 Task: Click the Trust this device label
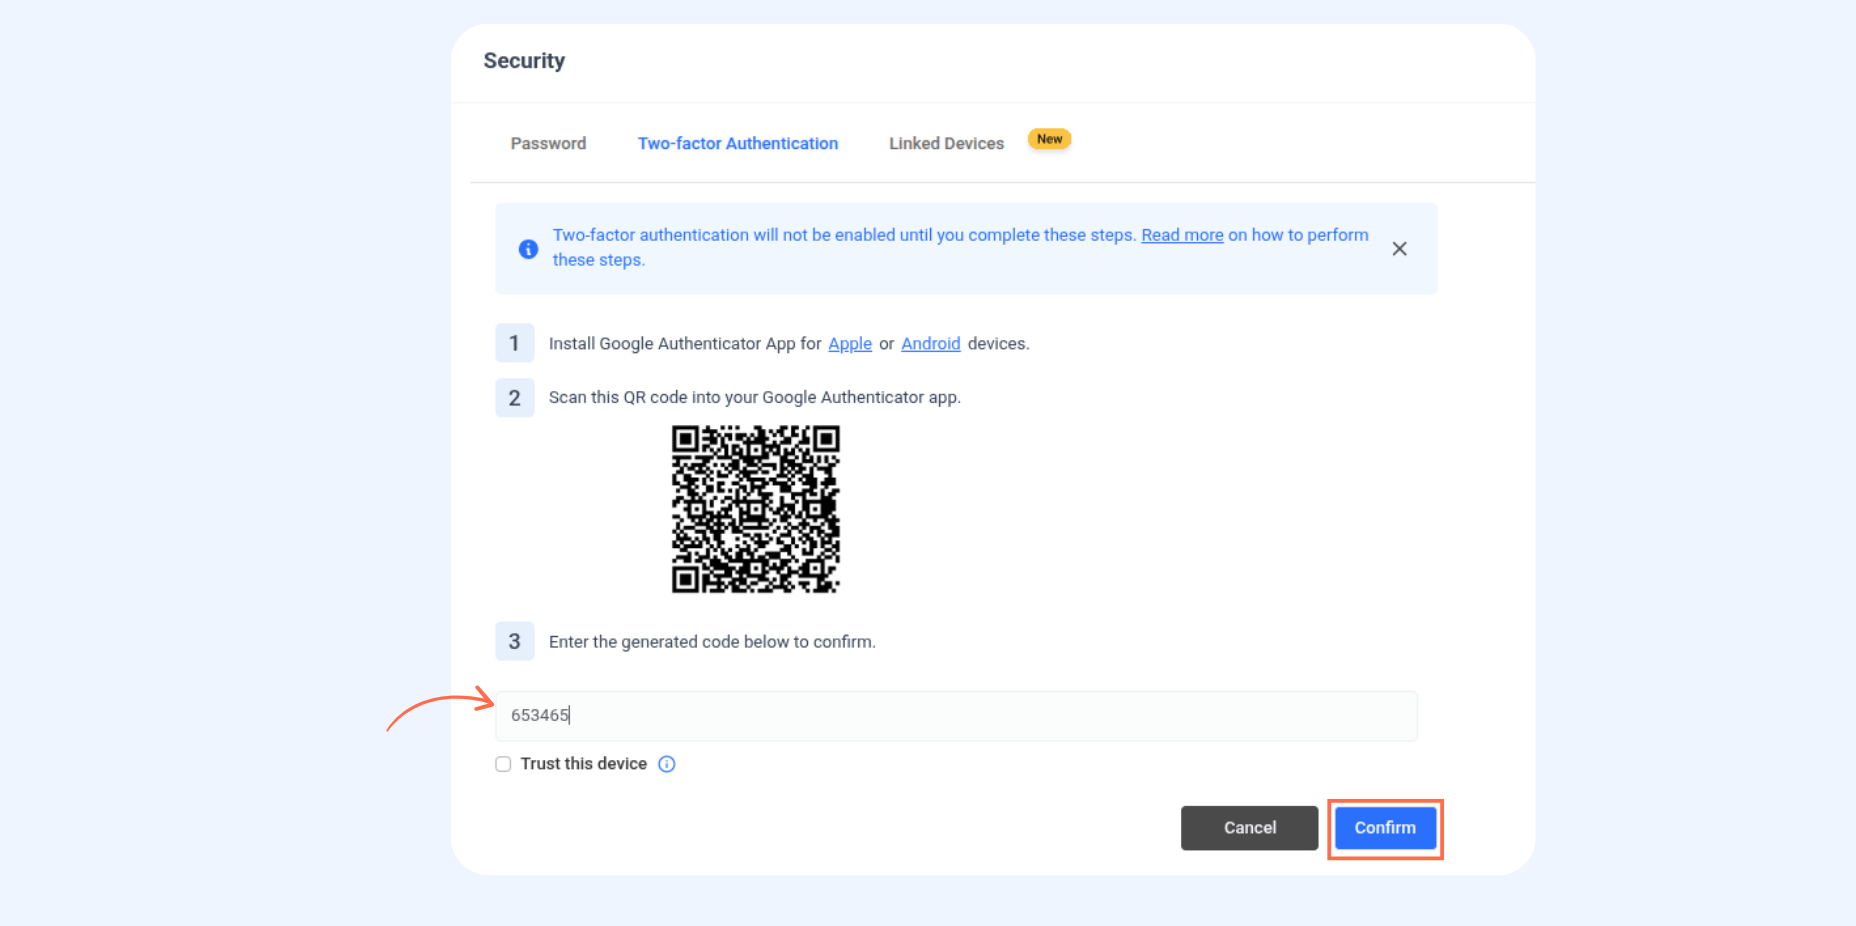(x=584, y=764)
